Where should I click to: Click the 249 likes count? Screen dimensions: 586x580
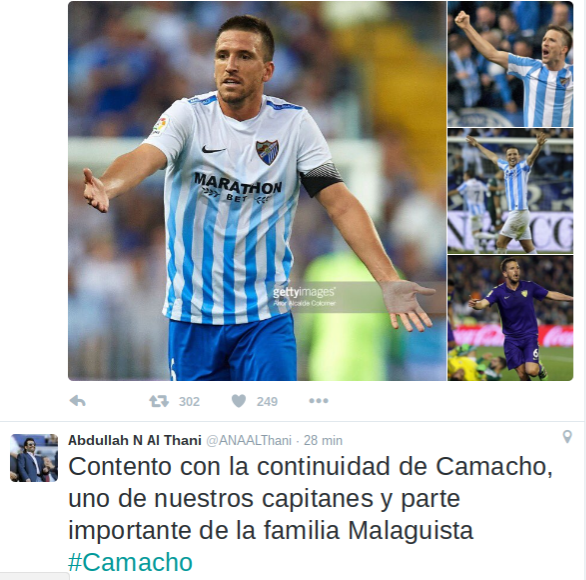coord(267,401)
